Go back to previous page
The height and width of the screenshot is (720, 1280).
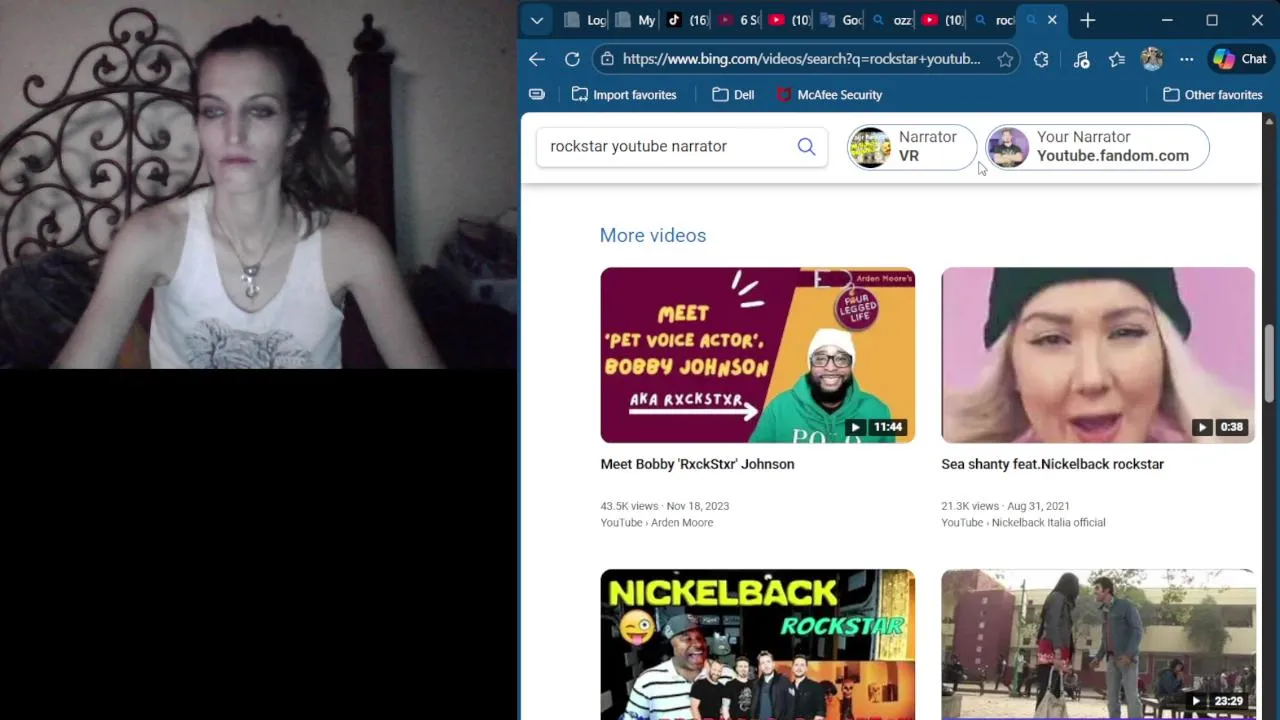tap(537, 59)
